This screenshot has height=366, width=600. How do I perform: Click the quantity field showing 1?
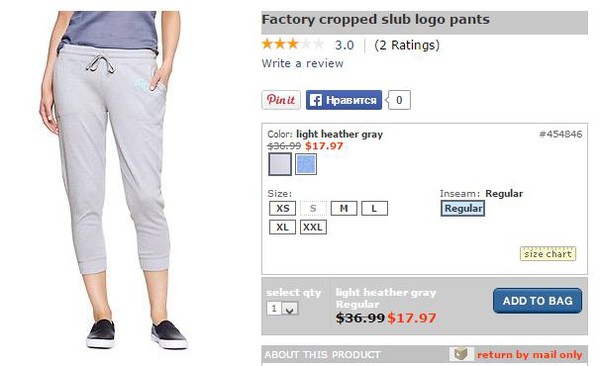(x=274, y=309)
